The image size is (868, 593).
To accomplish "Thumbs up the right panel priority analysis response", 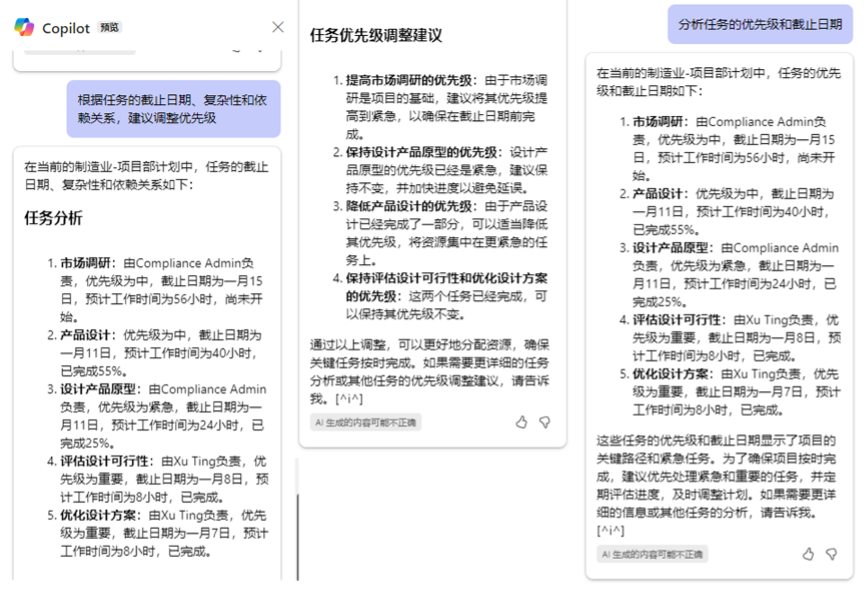I will [x=808, y=554].
